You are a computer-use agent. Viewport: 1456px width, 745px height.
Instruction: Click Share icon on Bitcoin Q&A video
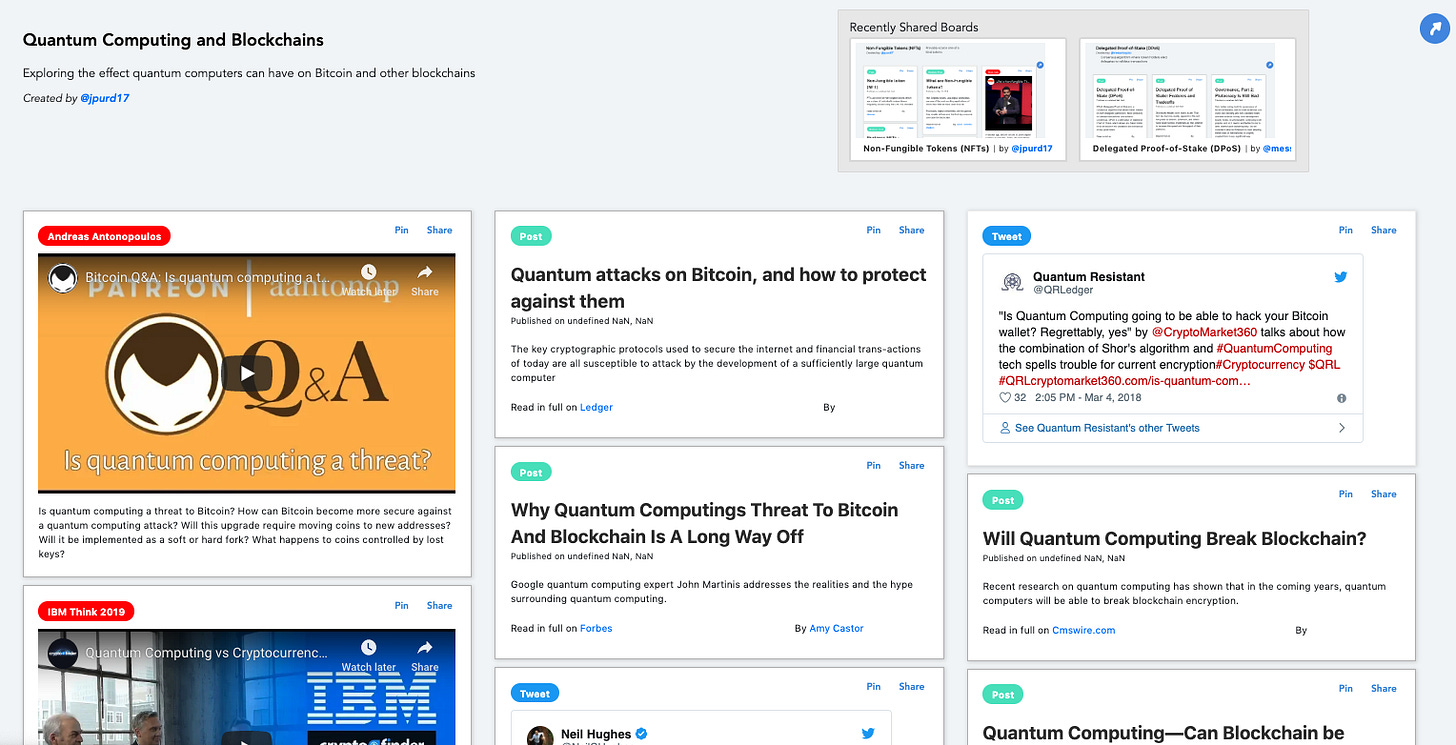pyautogui.click(x=424, y=281)
